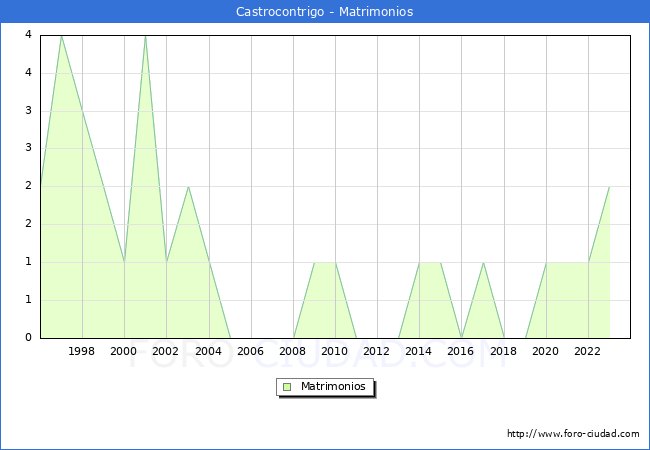Click the 2001 peak data point
This screenshot has height=450, width=650.
[x=146, y=36]
